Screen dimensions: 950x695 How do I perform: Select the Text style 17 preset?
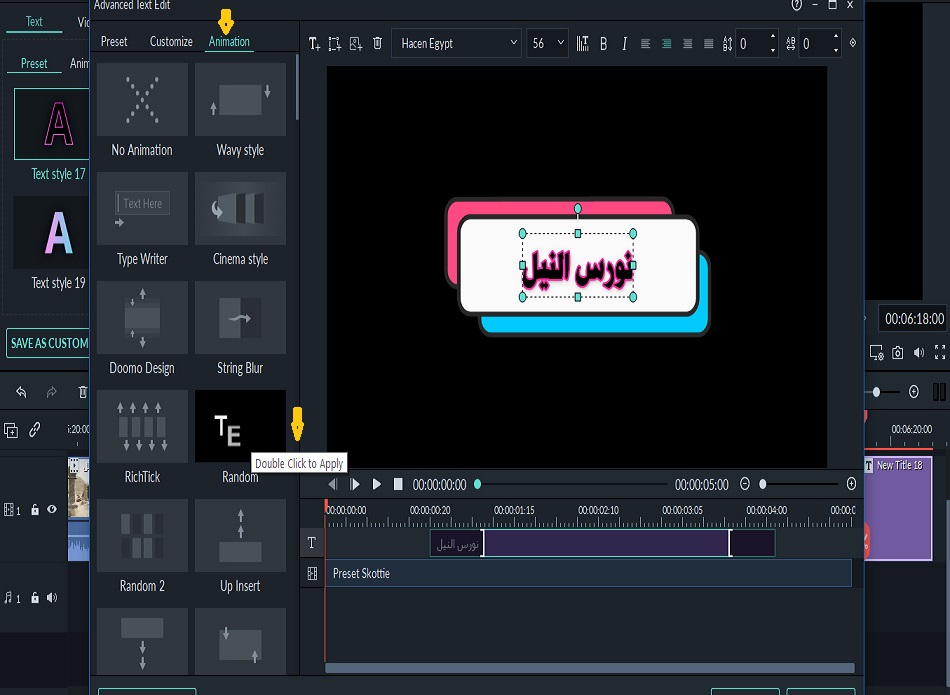(52, 124)
